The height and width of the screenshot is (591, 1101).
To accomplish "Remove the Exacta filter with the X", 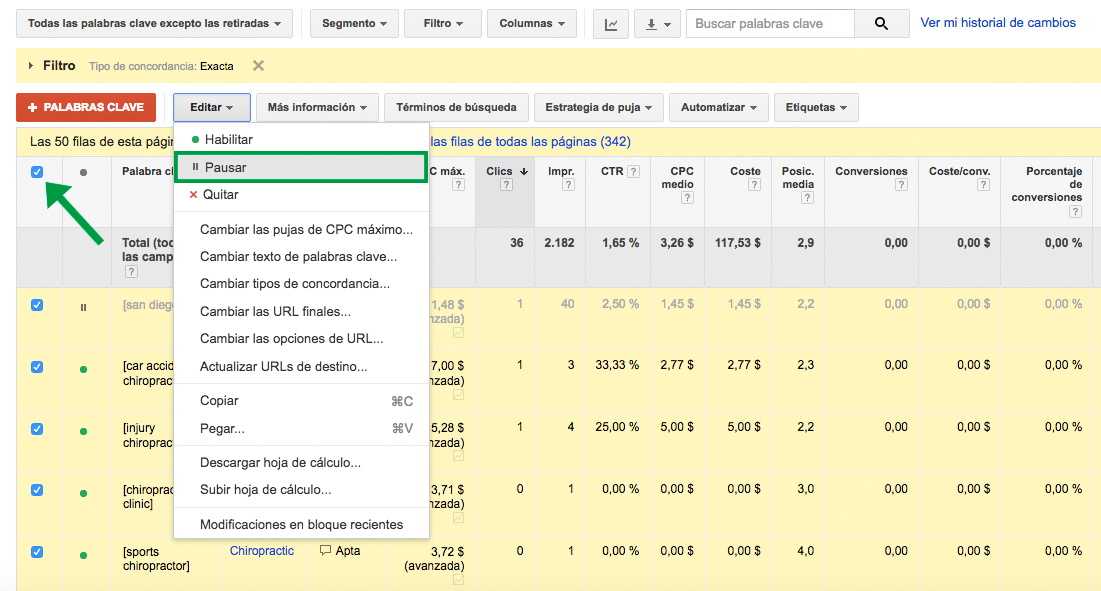I will coord(258,65).
